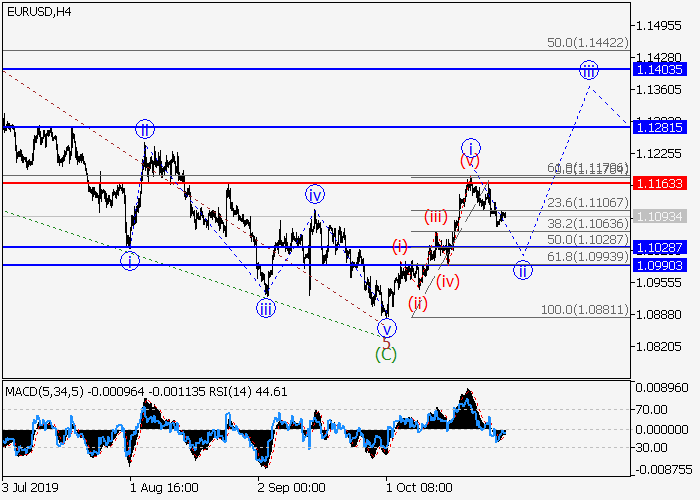The width and height of the screenshot is (700, 500).
Task: Click the red (iv) wave label
Action: 448,281
